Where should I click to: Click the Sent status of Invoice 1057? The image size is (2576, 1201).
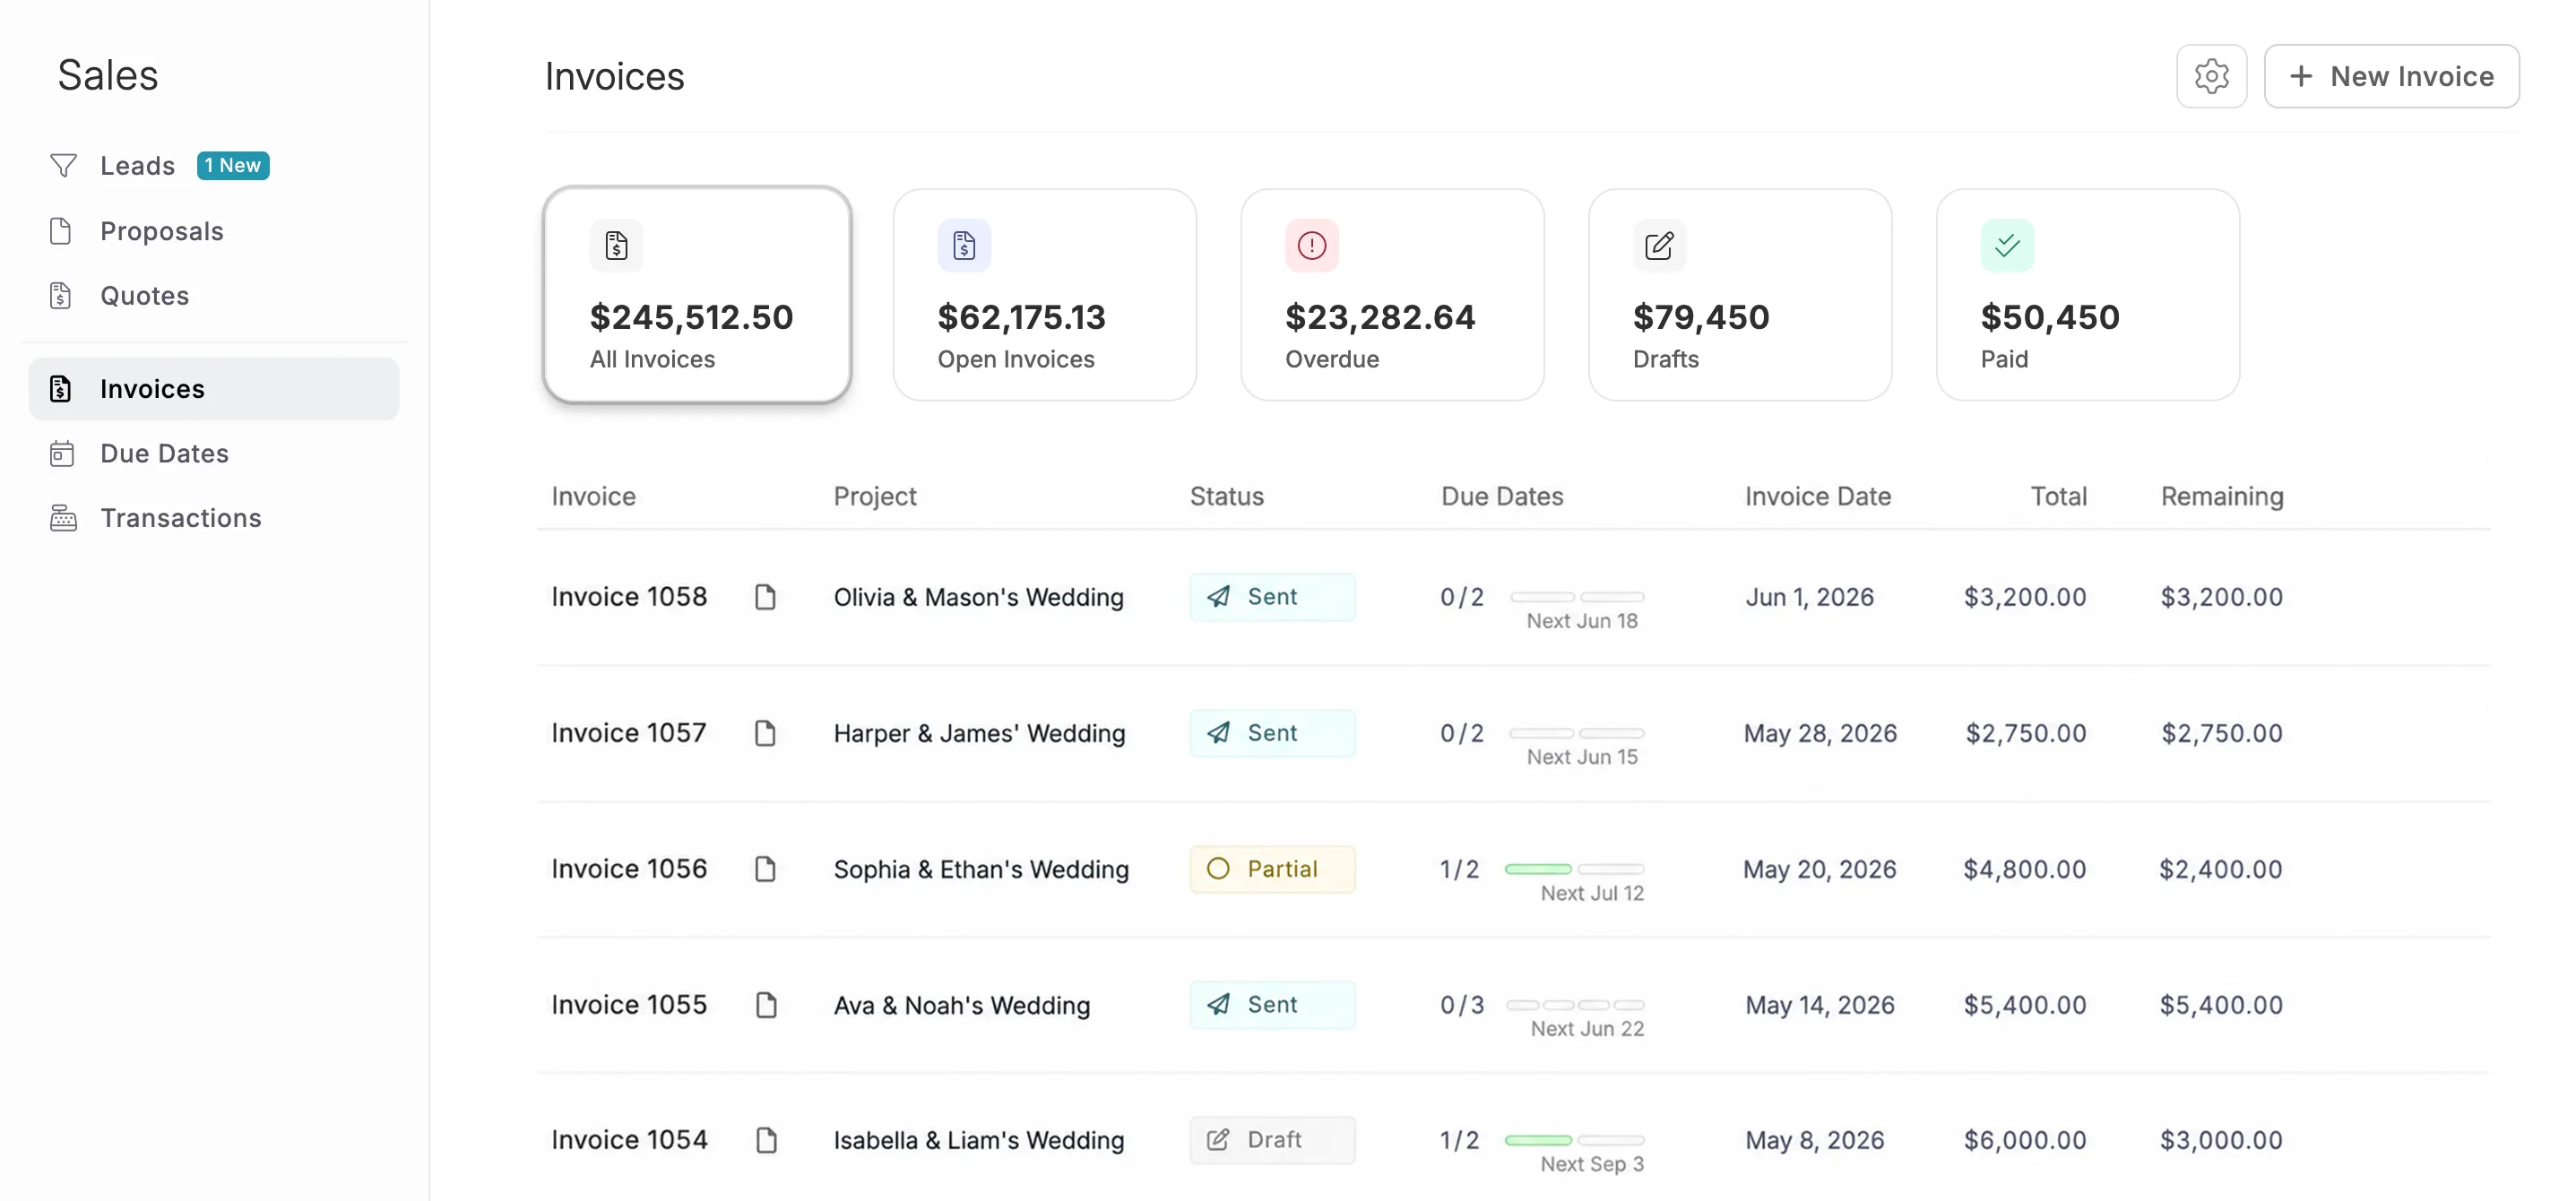(1272, 733)
